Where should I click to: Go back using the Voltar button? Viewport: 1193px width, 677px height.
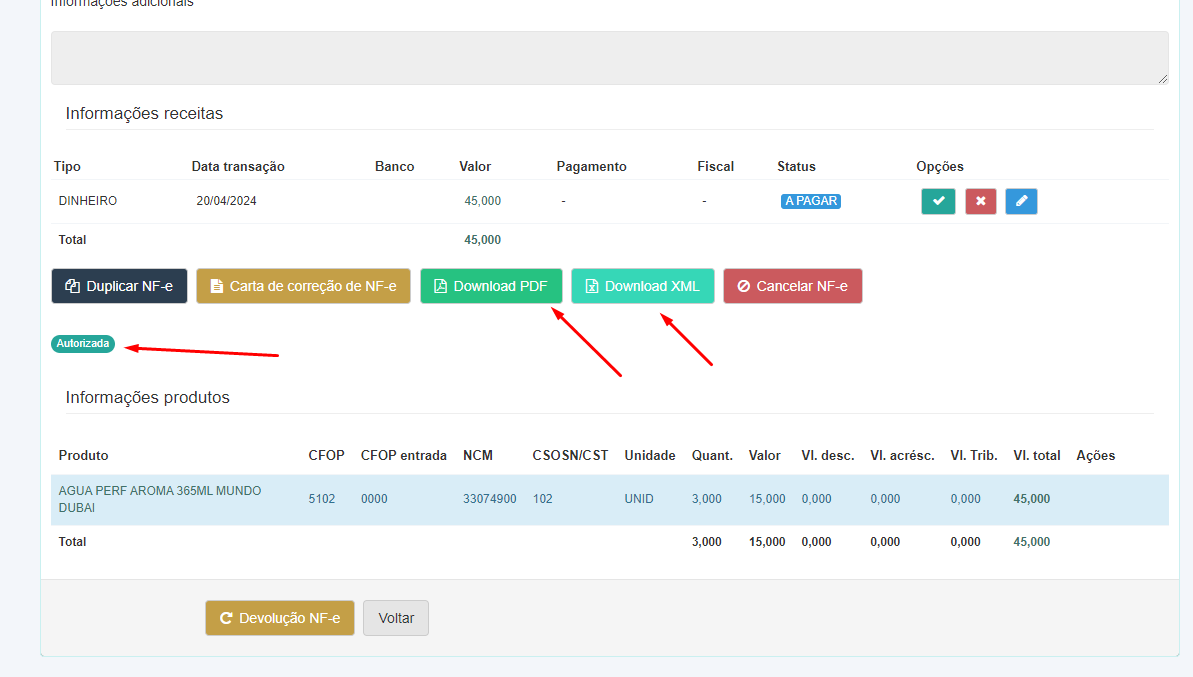click(396, 618)
